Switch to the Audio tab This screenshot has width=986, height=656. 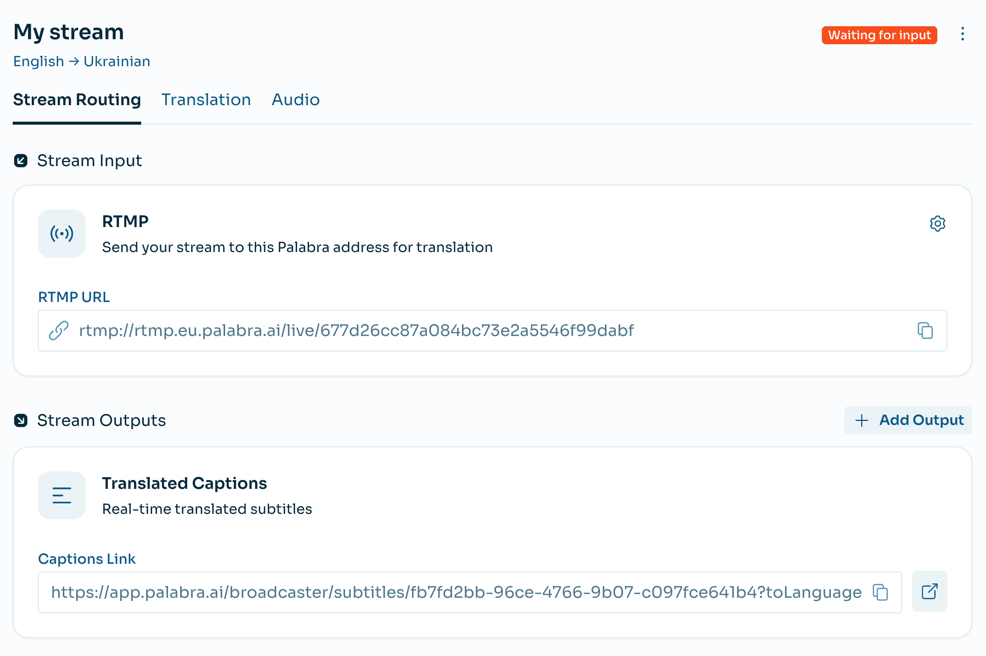[295, 100]
